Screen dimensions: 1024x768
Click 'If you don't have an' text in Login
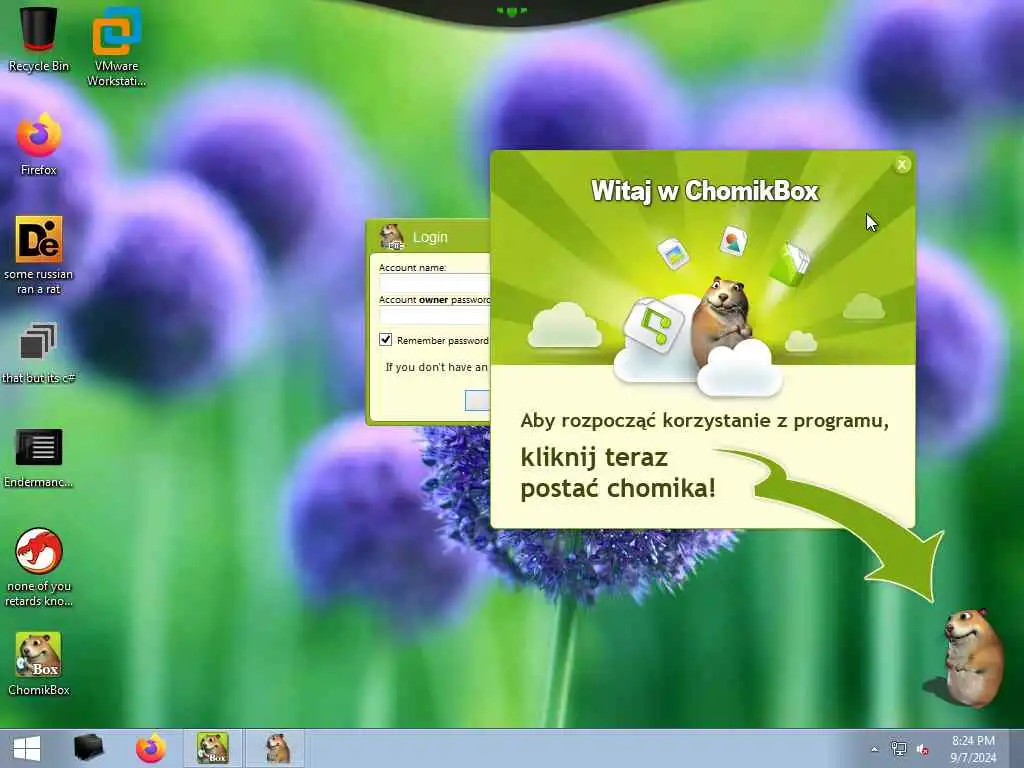coord(436,367)
